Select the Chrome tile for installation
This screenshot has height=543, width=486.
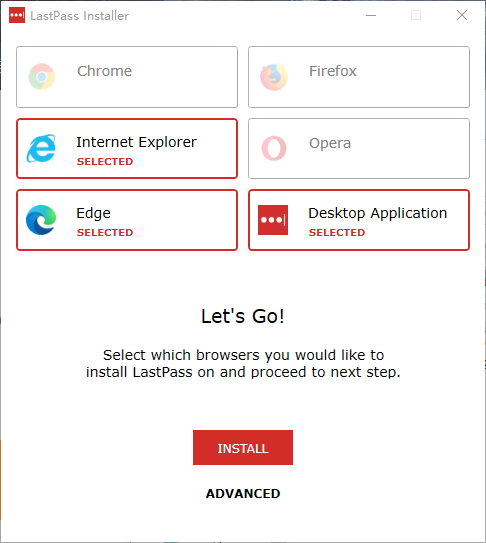click(x=127, y=77)
